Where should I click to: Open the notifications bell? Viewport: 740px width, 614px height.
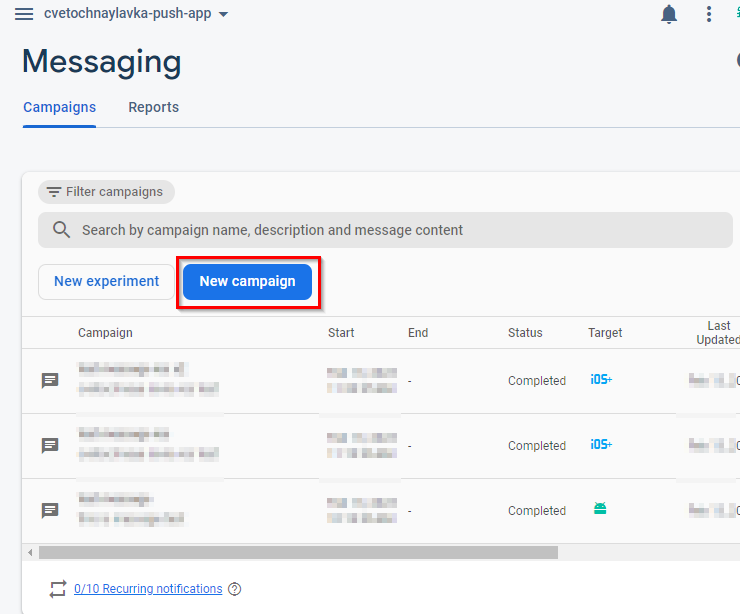[x=668, y=14]
